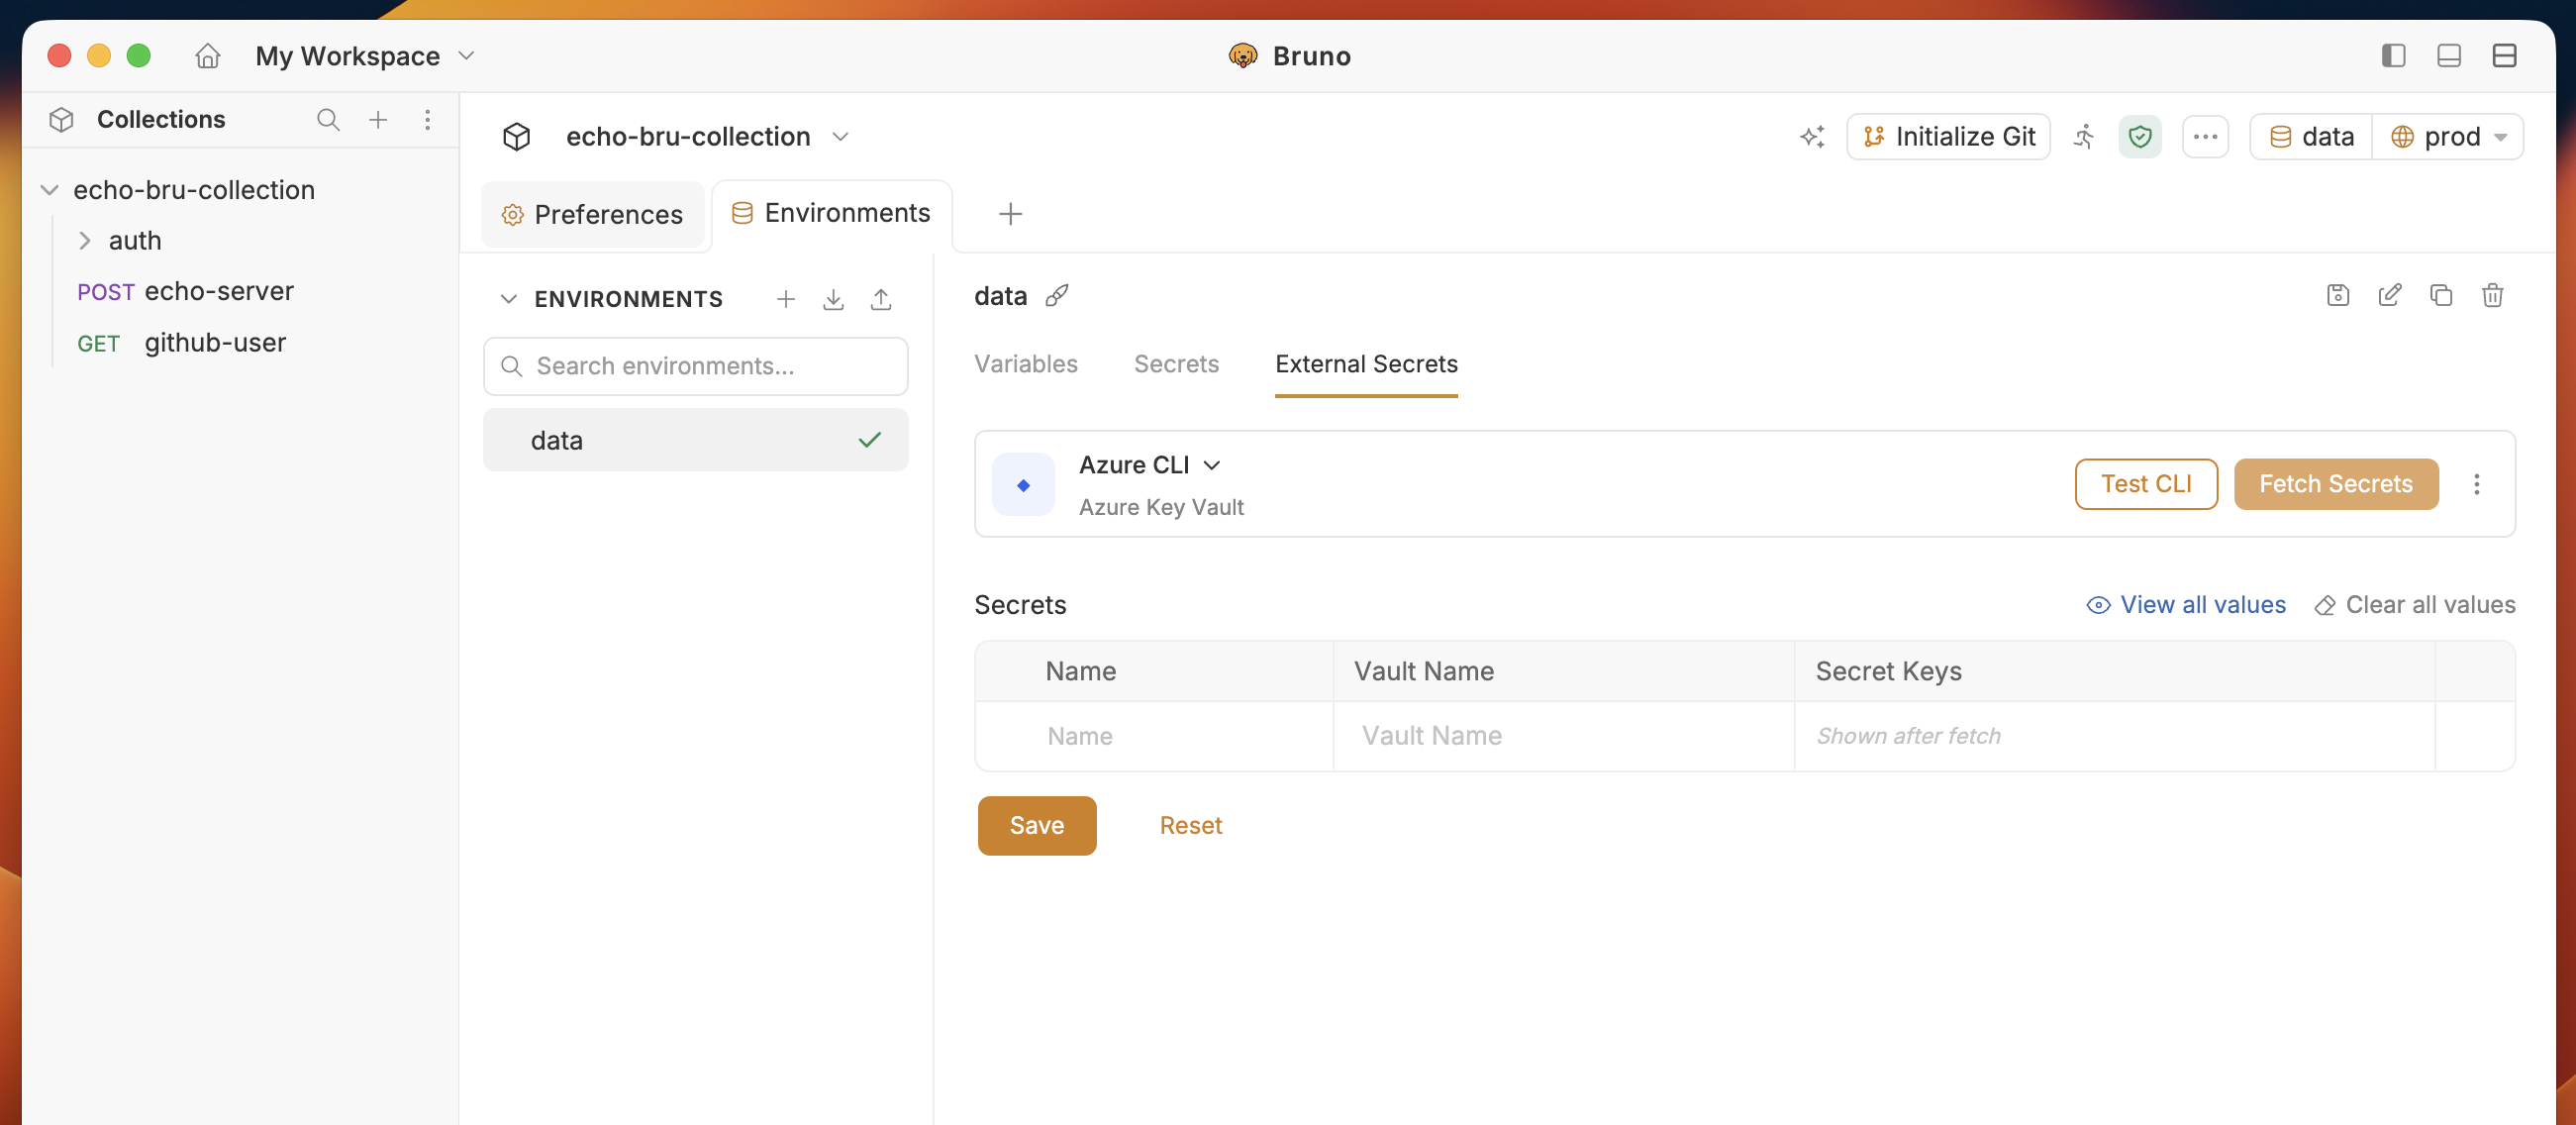Toggle the bottom panel layout icon
This screenshot has width=2576, height=1125.
tap(2448, 56)
